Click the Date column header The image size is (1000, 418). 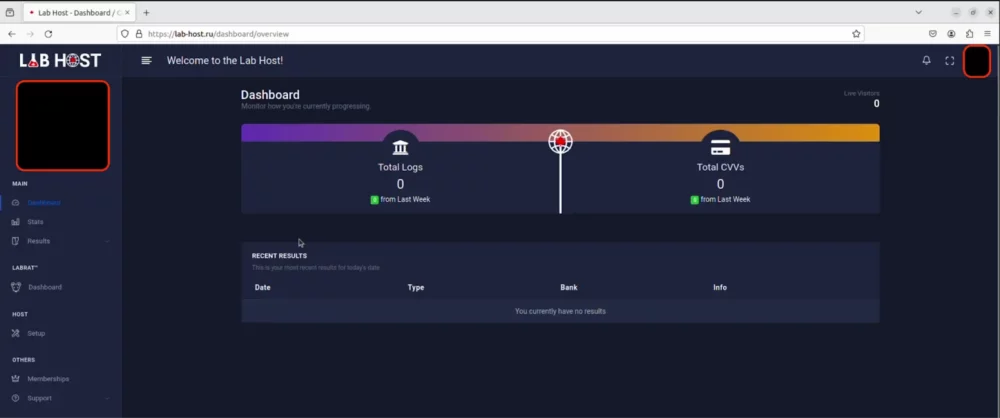[x=263, y=287]
